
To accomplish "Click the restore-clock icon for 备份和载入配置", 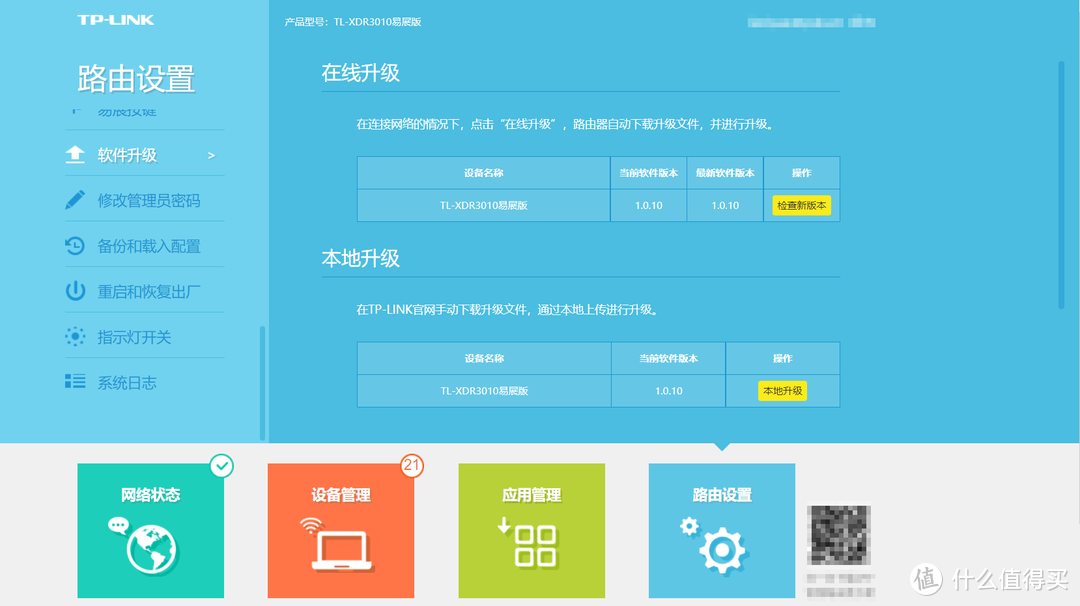I will click(76, 245).
